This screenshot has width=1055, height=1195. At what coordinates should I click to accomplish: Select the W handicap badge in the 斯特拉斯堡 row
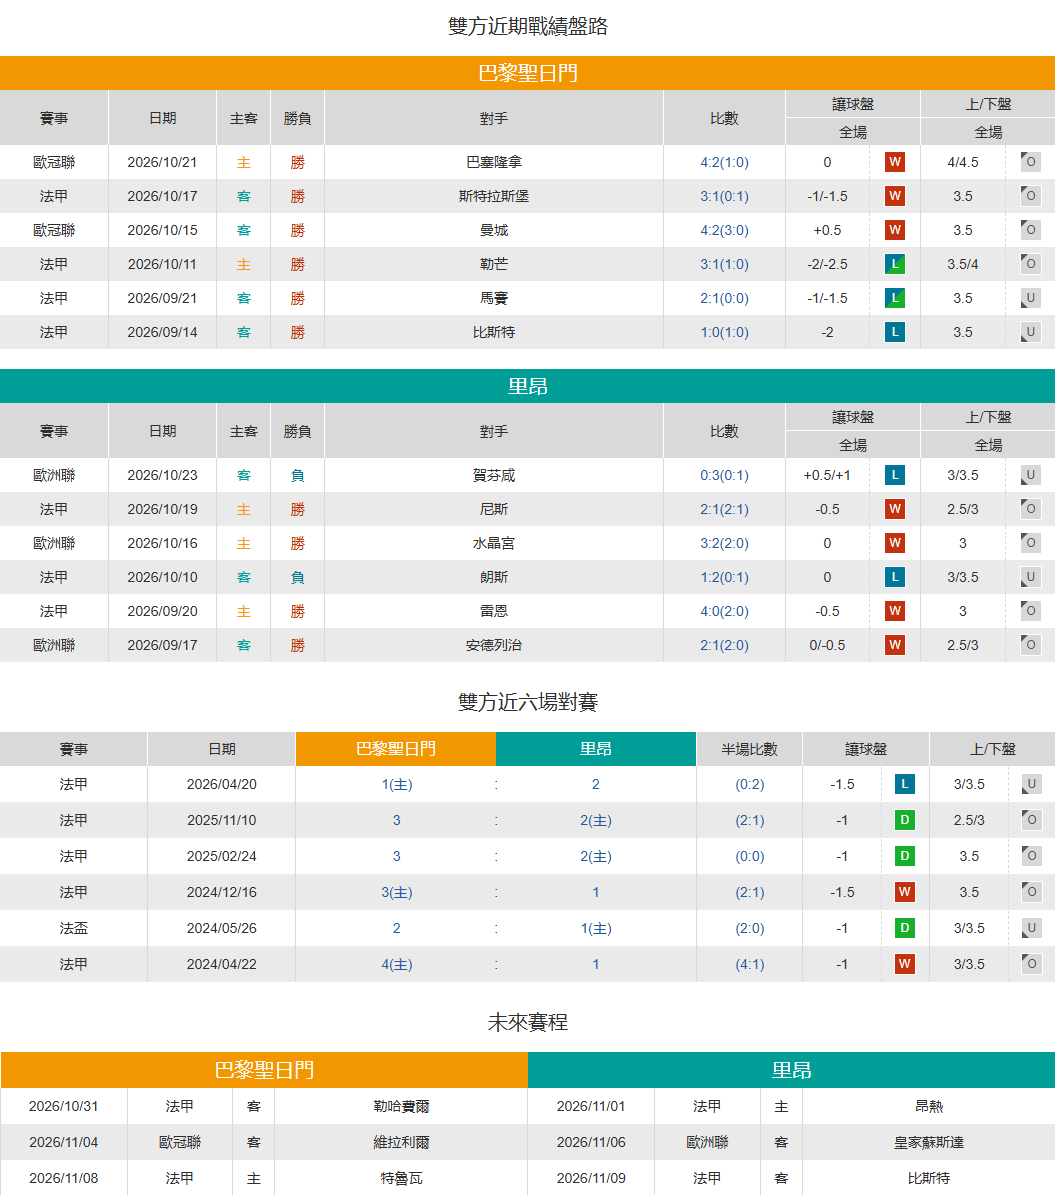[895, 196]
